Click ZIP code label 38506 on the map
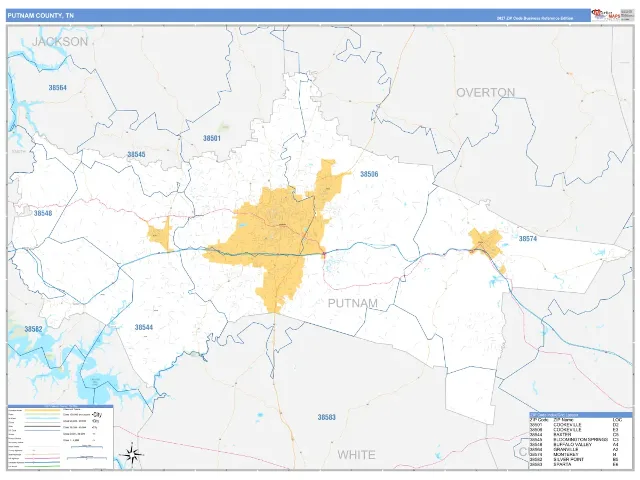This screenshot has height=480, width=640. [x=369, y=174]
